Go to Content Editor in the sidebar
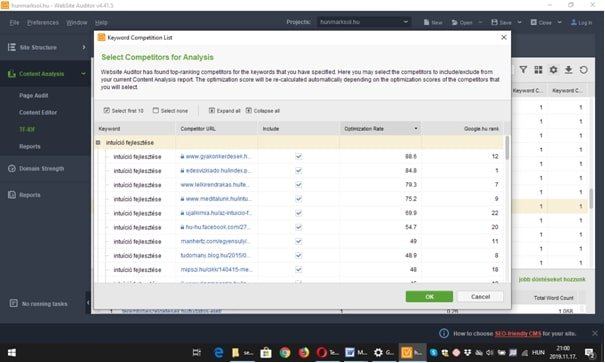 (38, 112)
